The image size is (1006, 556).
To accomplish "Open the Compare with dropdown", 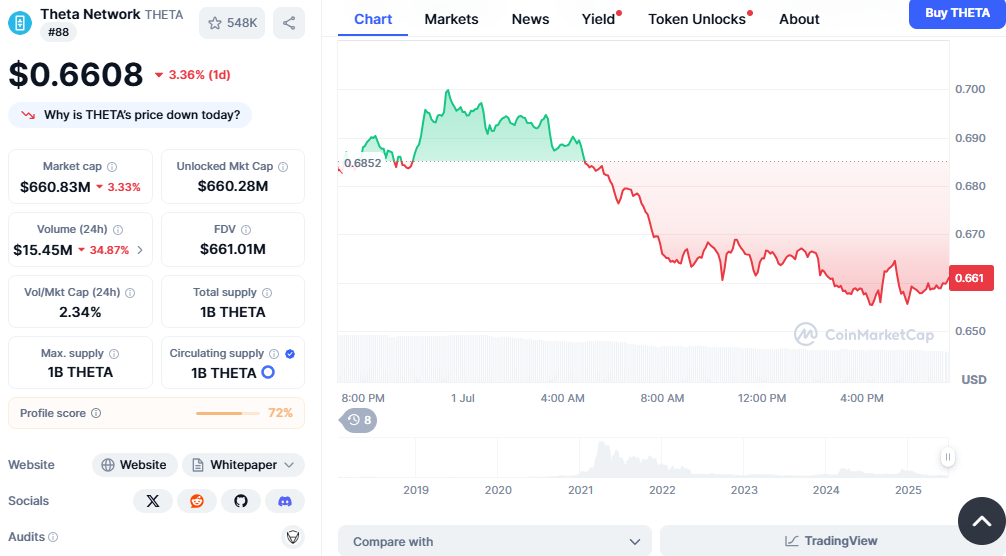I will coord(495,541).
